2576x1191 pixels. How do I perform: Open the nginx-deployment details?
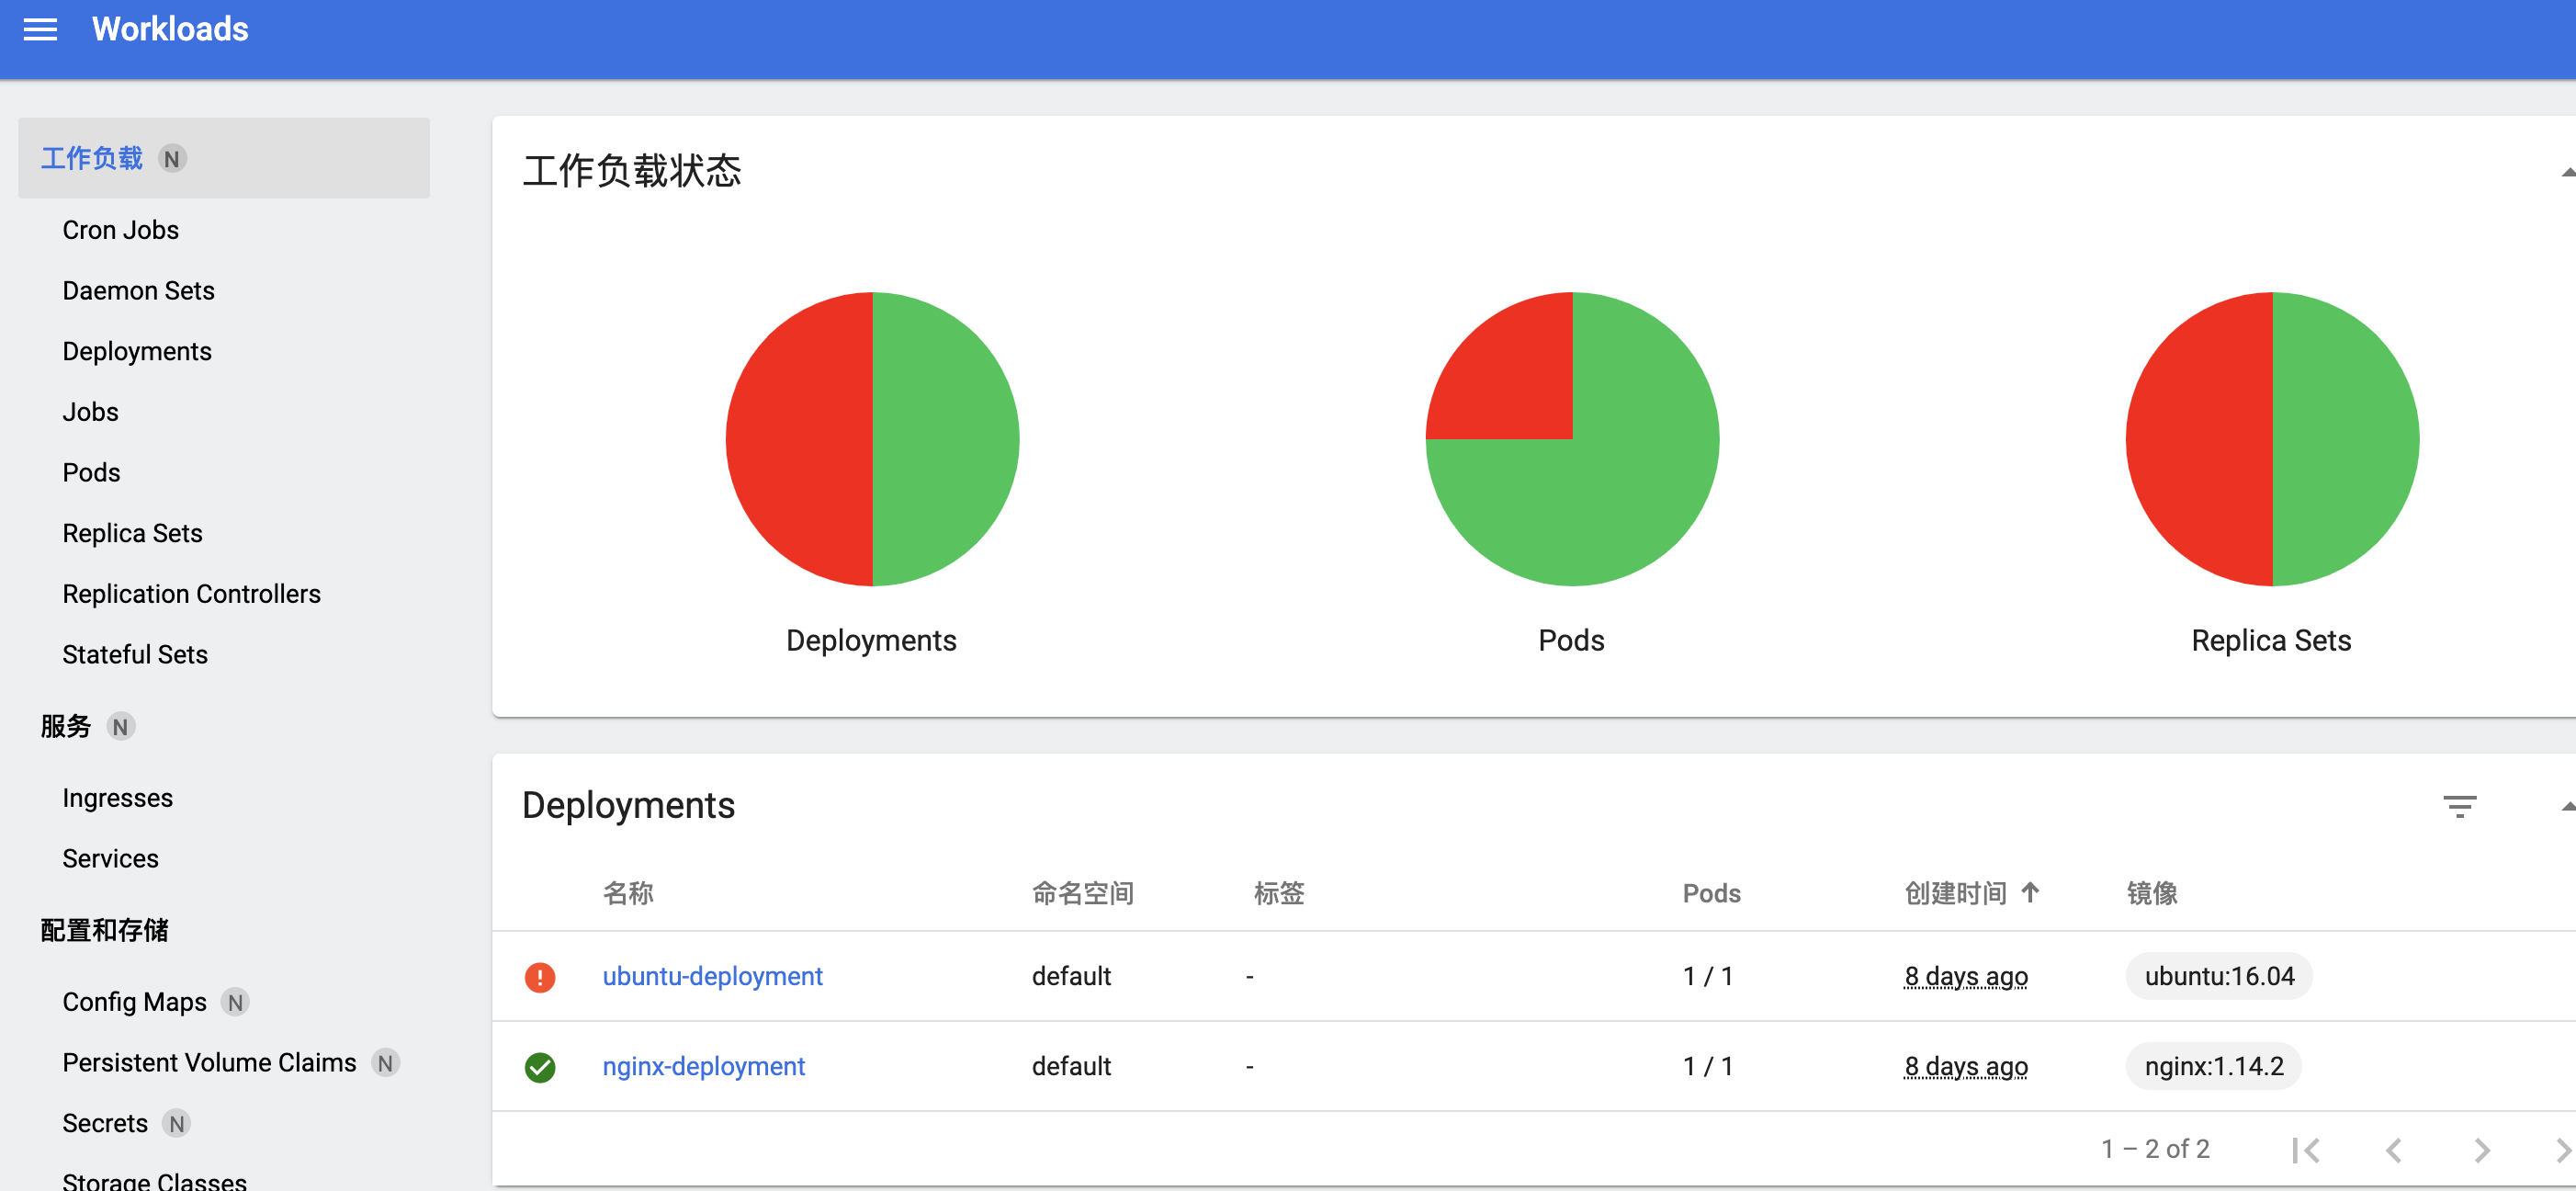(704, 1066)
